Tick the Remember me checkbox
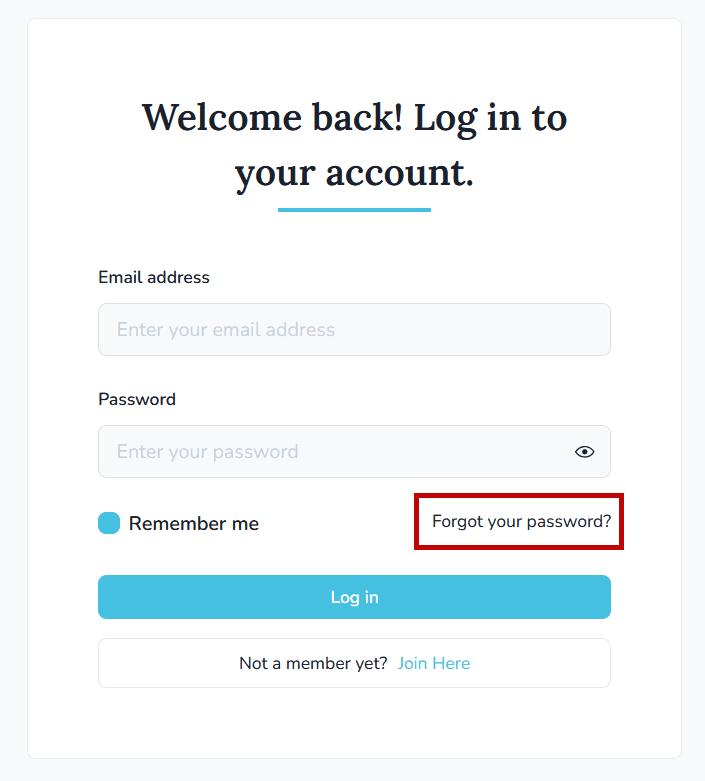This screenshot has height=781, width=705. click(x=109, y=523)
